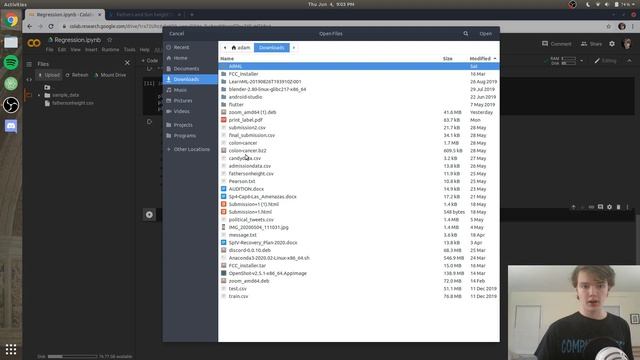Select the file submission2.csv
This screenshot has height=360, width=640.
pyautogui.click(x=359, y=128)
